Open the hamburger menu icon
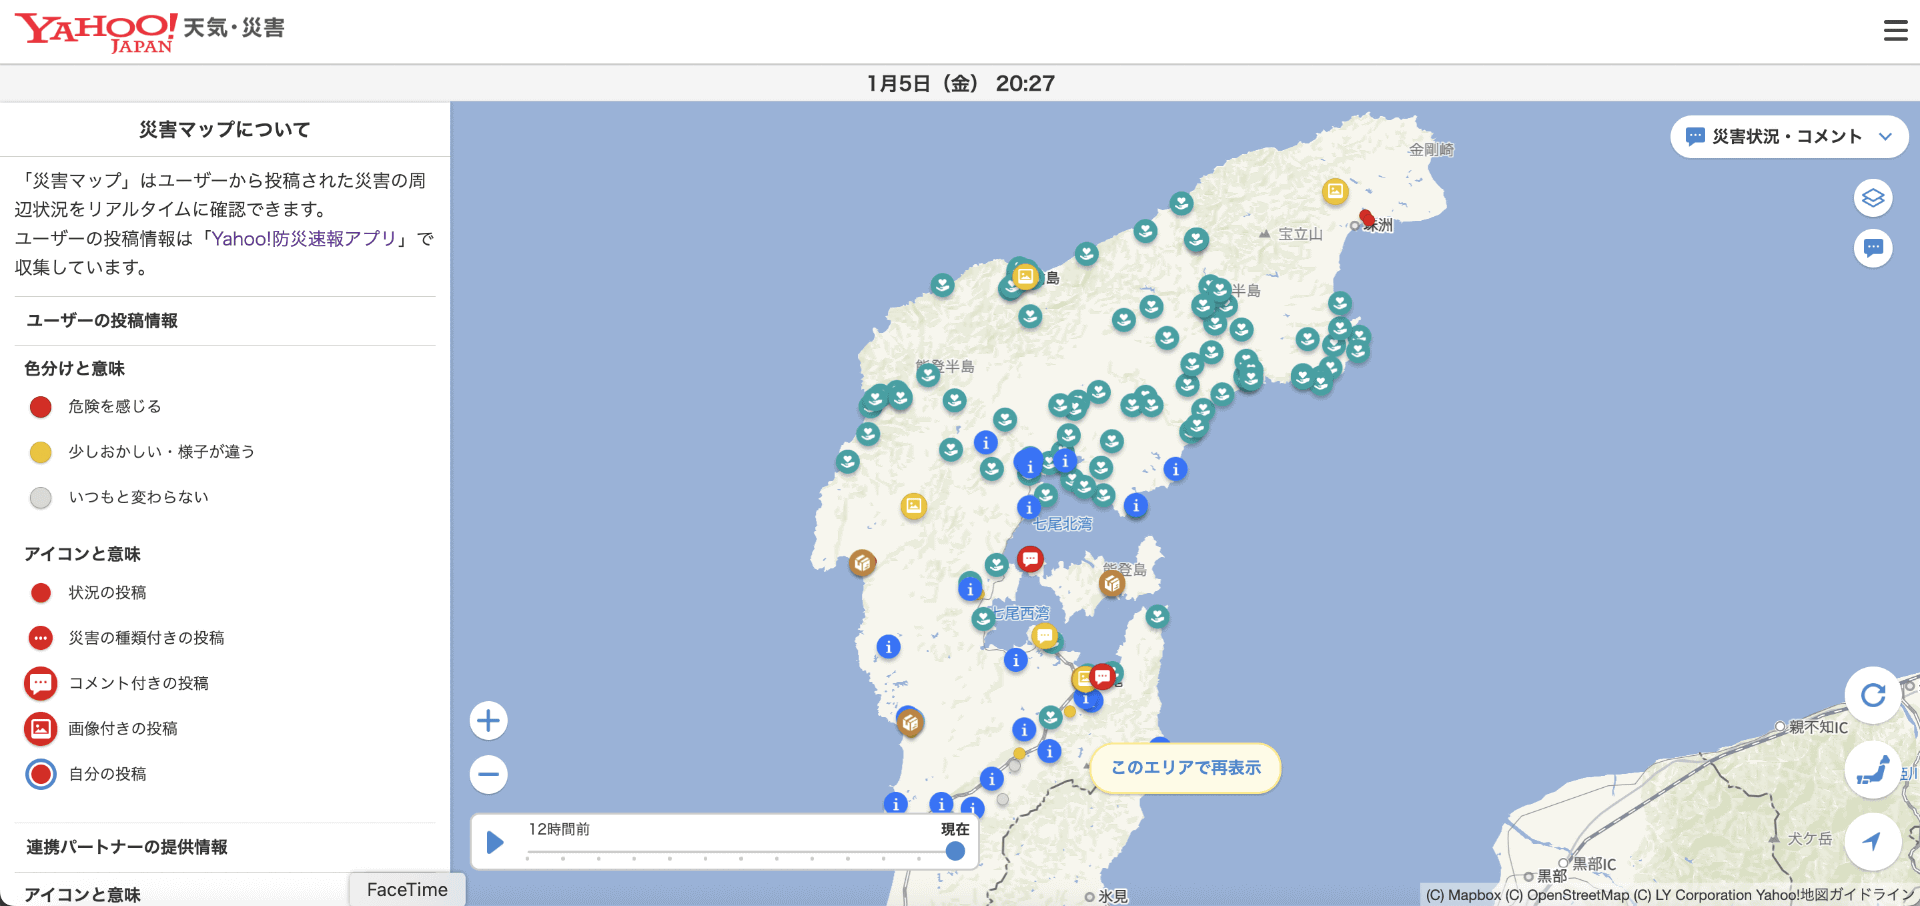The width and height of the screenshot is (1920, 906). click(x=1895, y=31)
